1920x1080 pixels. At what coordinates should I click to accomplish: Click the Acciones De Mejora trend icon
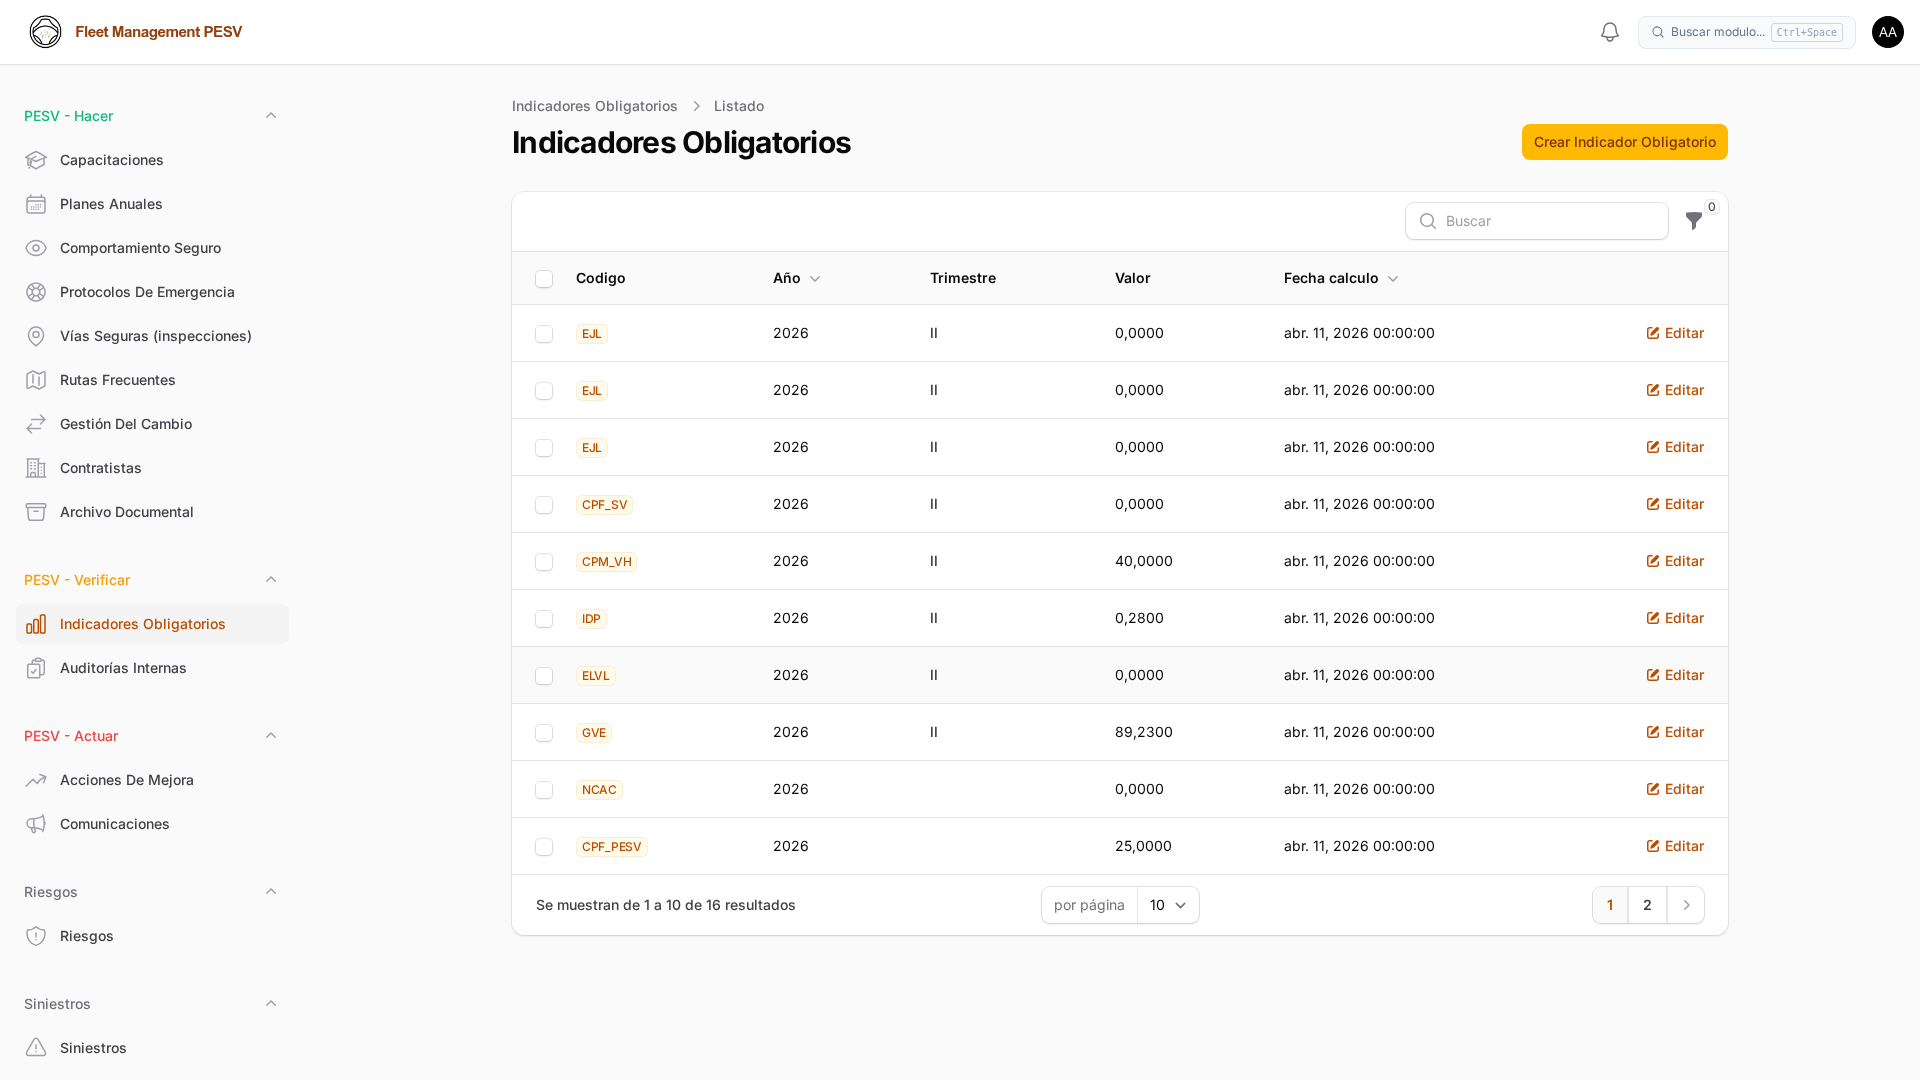[x=36, y=780]
